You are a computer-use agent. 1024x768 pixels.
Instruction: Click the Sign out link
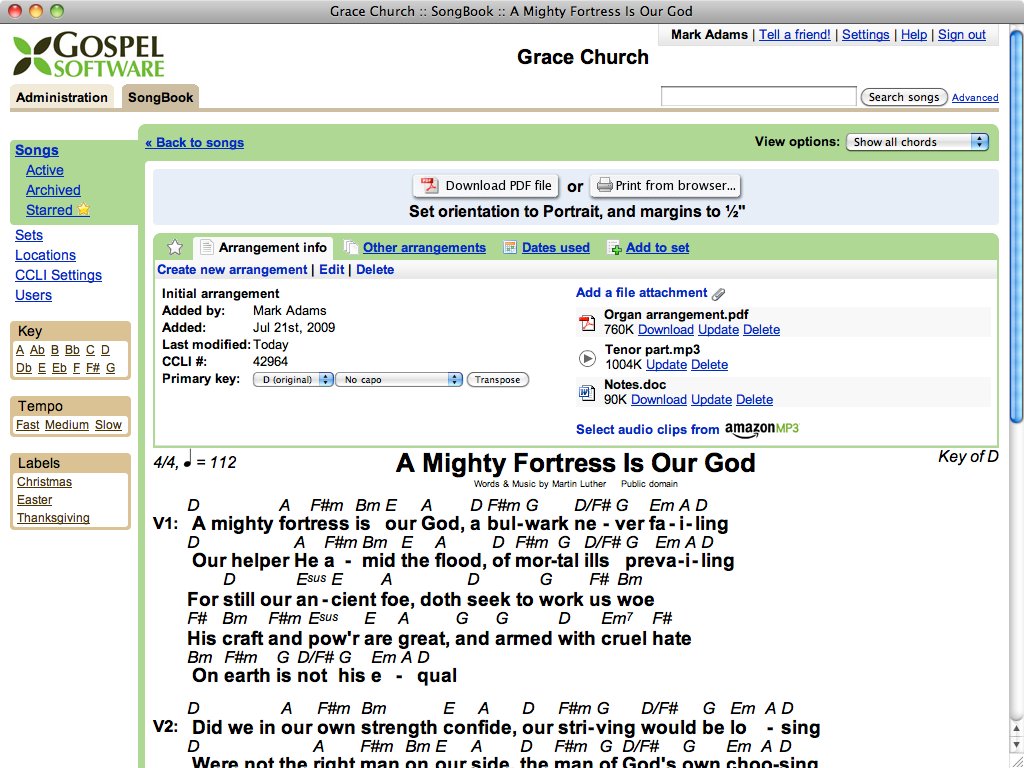(x=962, y=35)
